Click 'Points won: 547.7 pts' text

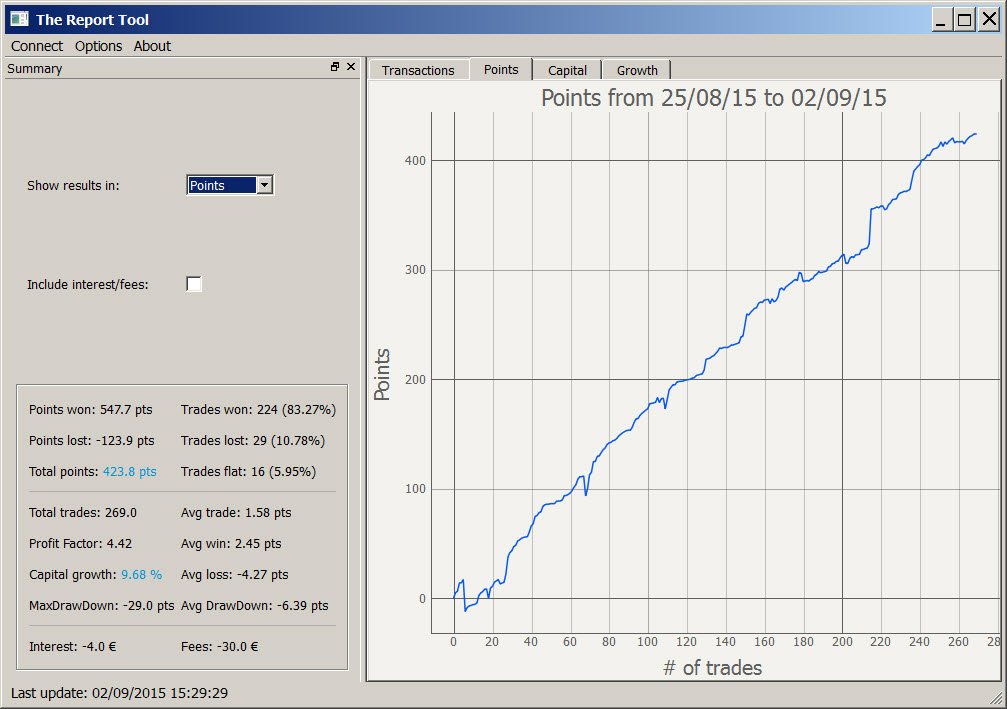pos(91,410)
